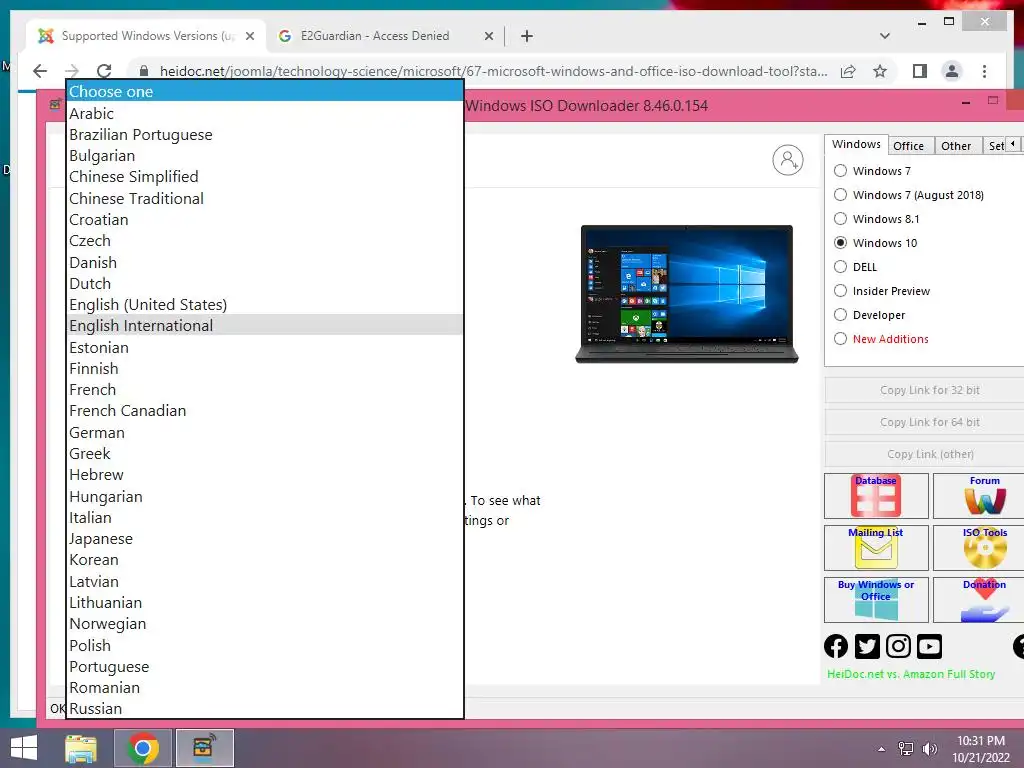This screenshot has height=768, width=1024.
Task: Toggle Chrome side panel icon
Action: pos(920,71)
